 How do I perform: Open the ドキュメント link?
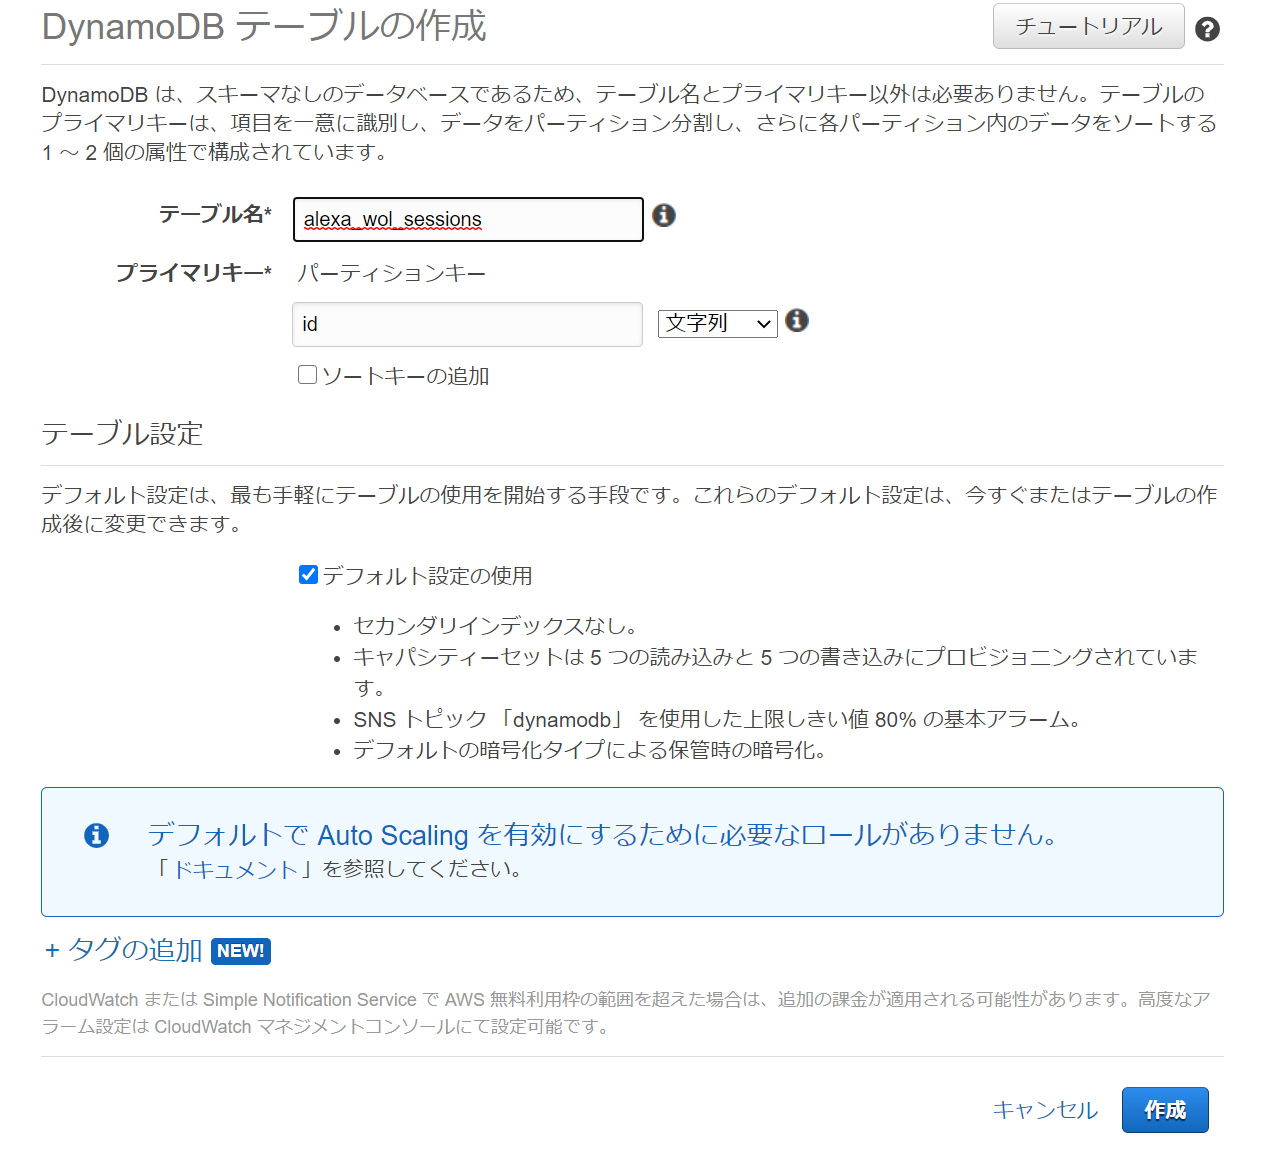click(236, 869)
